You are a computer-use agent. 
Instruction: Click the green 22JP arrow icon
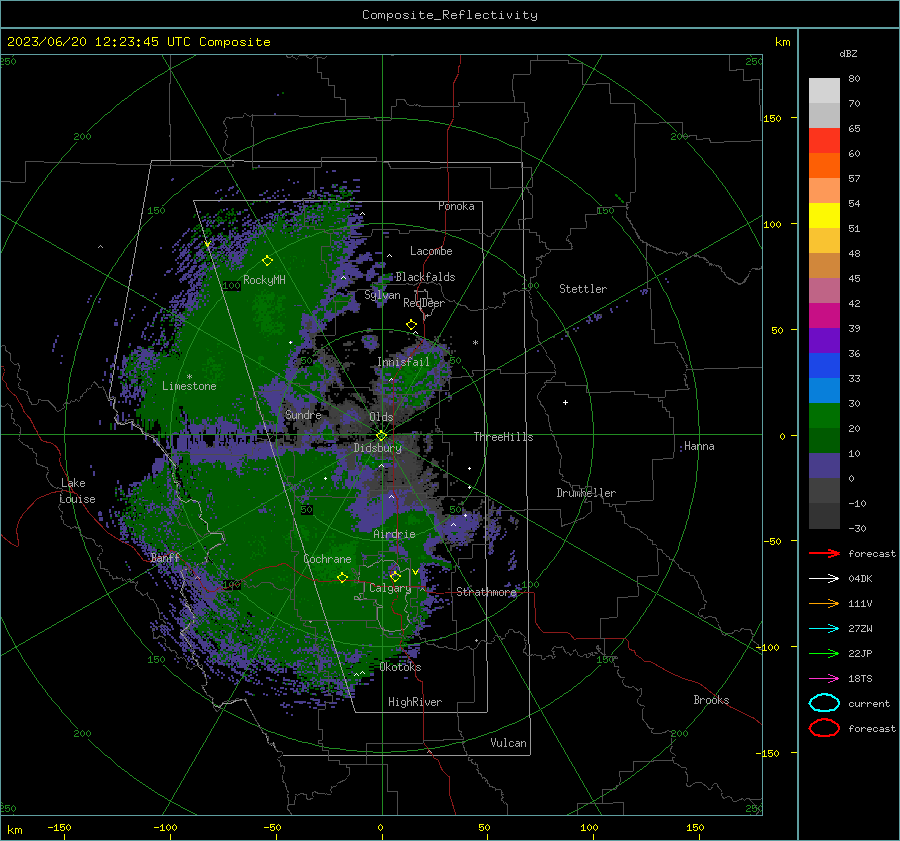point(824,653)
